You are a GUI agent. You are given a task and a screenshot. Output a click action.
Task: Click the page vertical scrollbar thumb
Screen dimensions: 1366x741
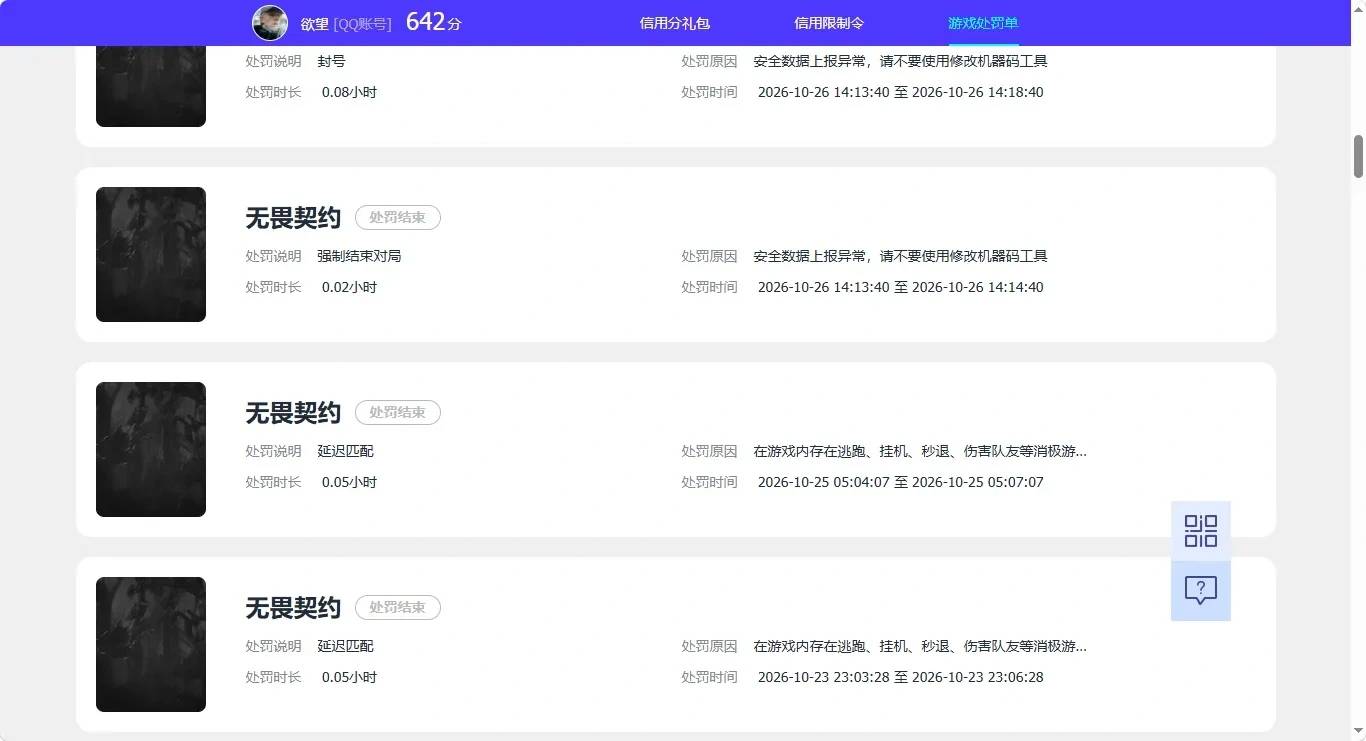1359,156
